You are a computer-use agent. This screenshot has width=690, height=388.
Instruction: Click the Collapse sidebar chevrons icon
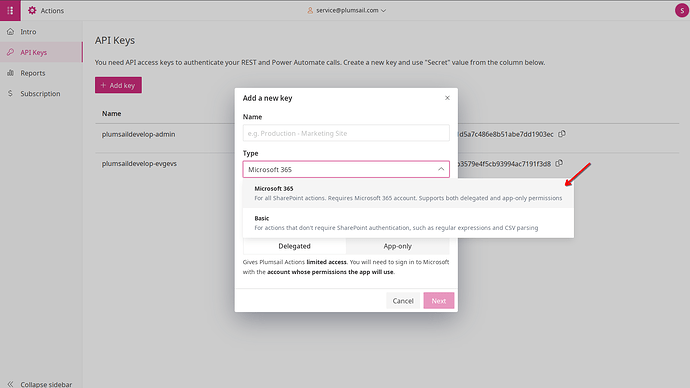coord(11,384)
